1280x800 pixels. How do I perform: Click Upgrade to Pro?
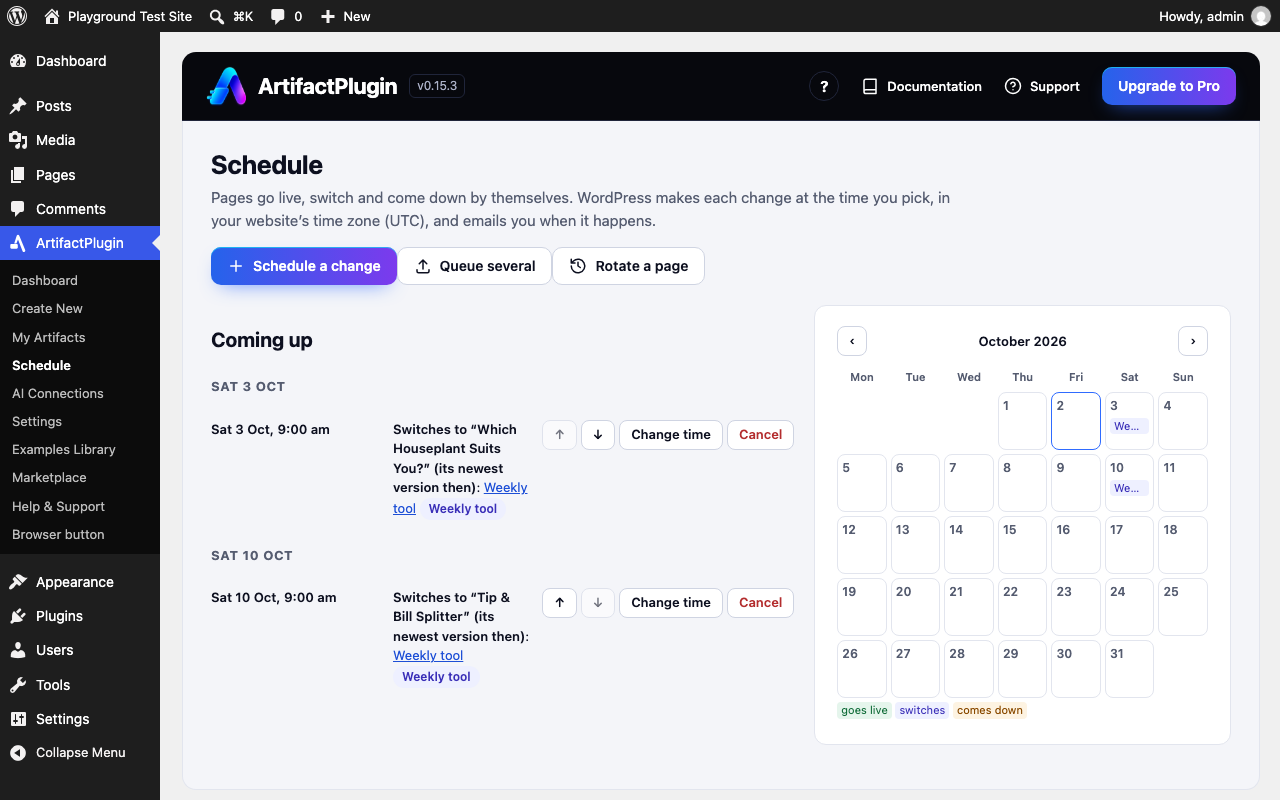point(1169,86)
